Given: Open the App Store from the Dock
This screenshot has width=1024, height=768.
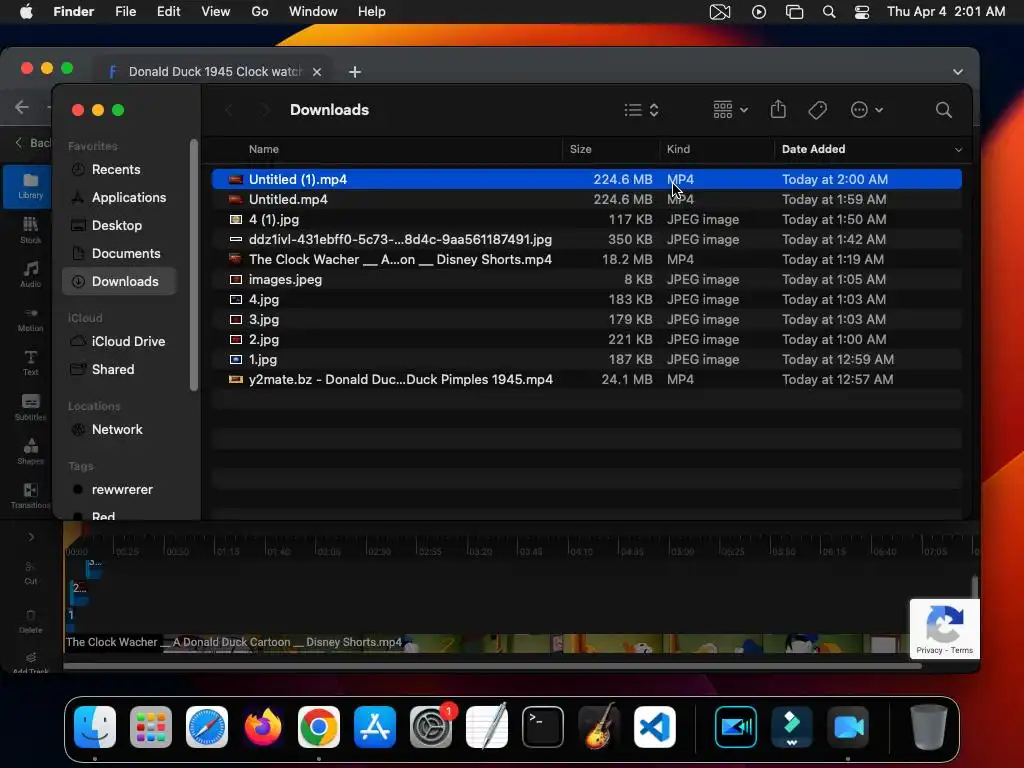Looking at the screenshot, I should [375, 727].
